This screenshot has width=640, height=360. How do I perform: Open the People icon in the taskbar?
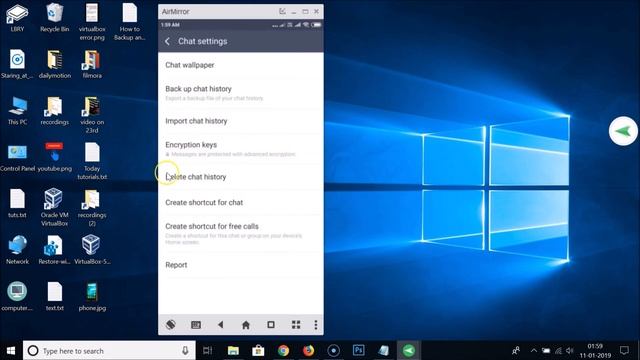click(516, 351)
